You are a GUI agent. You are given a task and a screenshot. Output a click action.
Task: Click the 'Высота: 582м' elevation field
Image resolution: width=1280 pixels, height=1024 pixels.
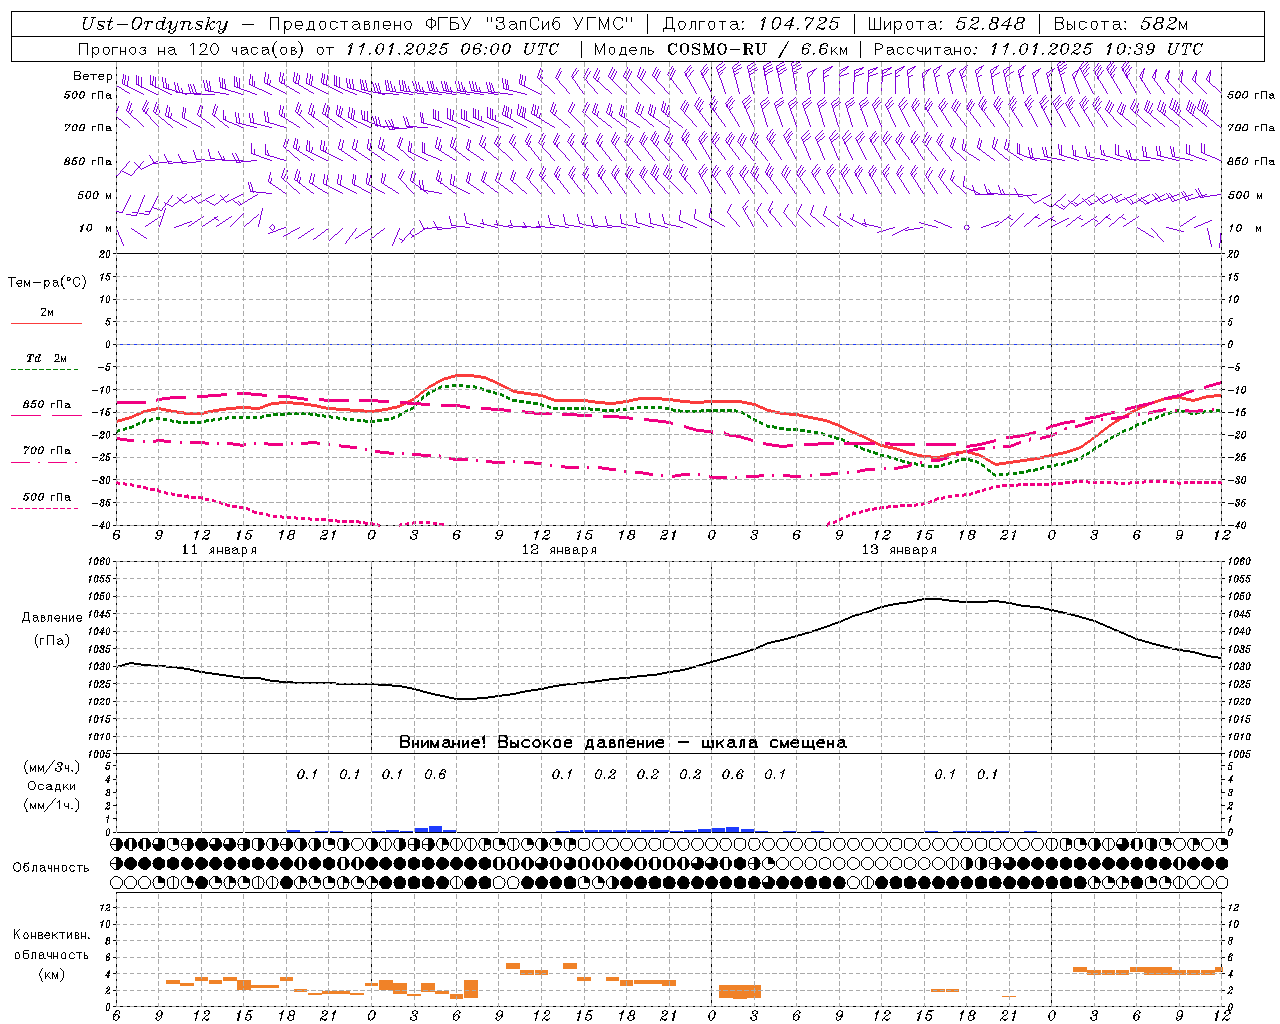[x=1121, y=24]
